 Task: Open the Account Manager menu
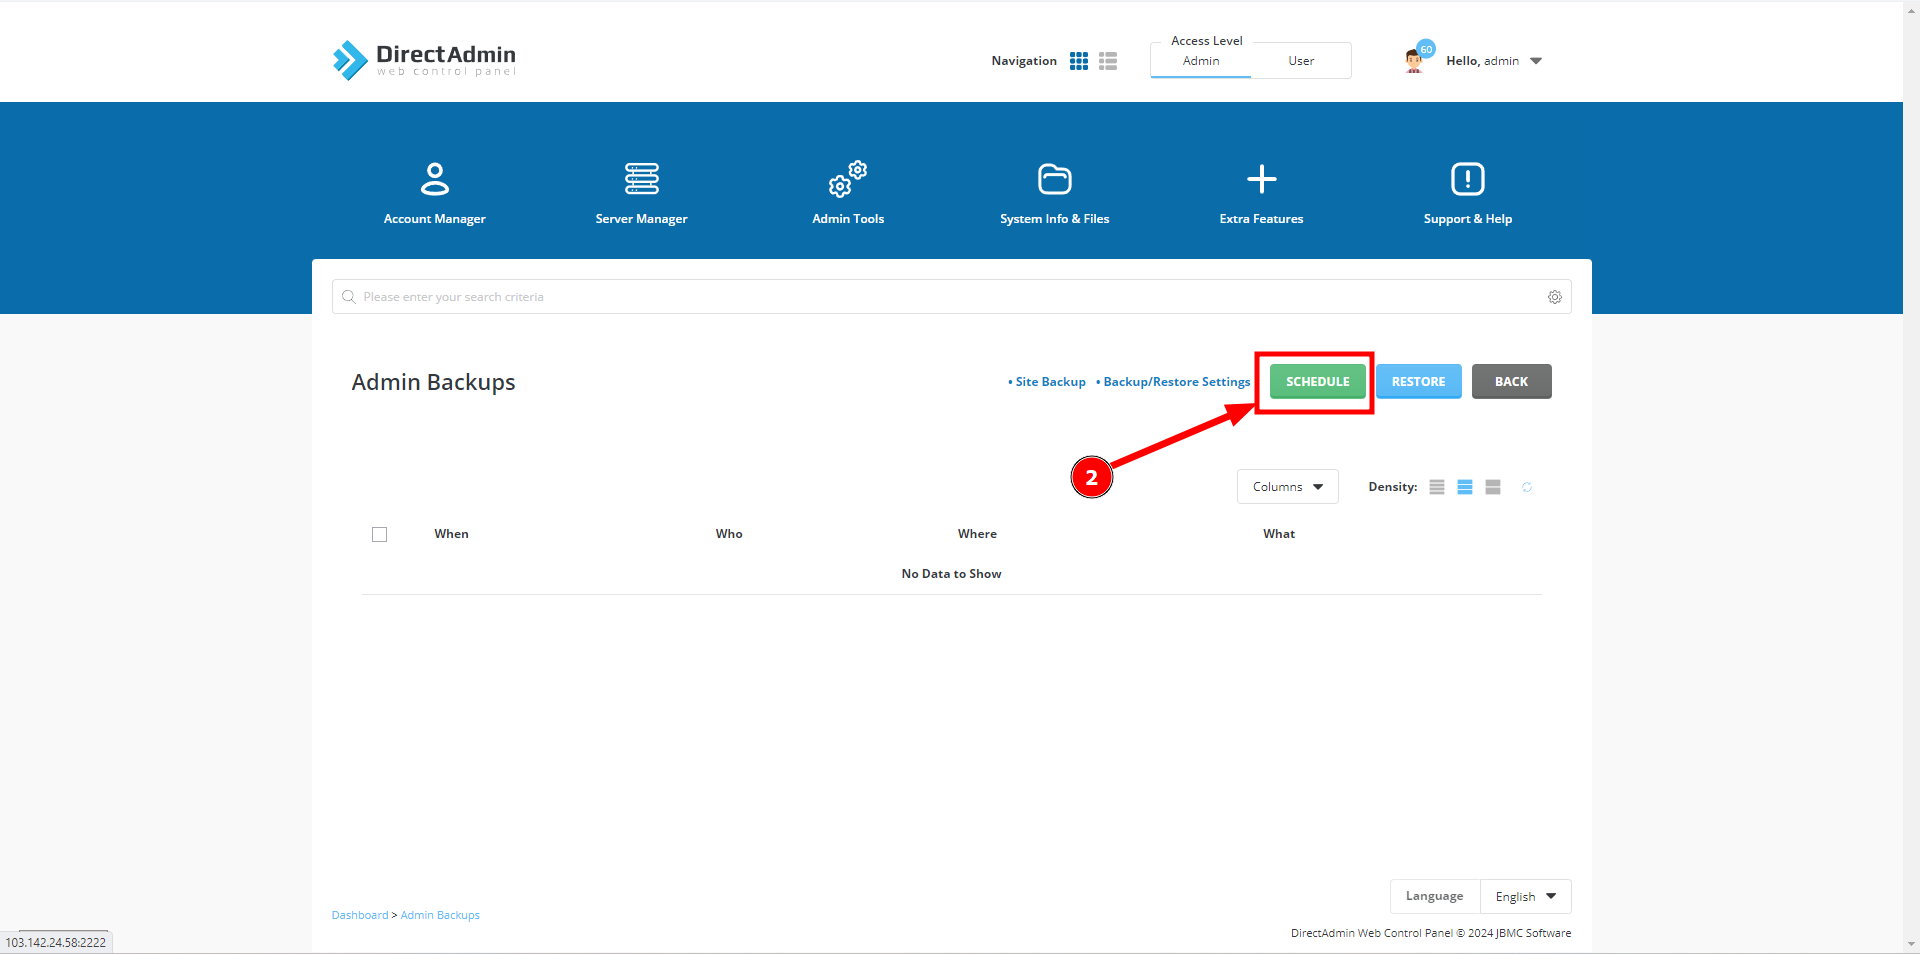435,193
